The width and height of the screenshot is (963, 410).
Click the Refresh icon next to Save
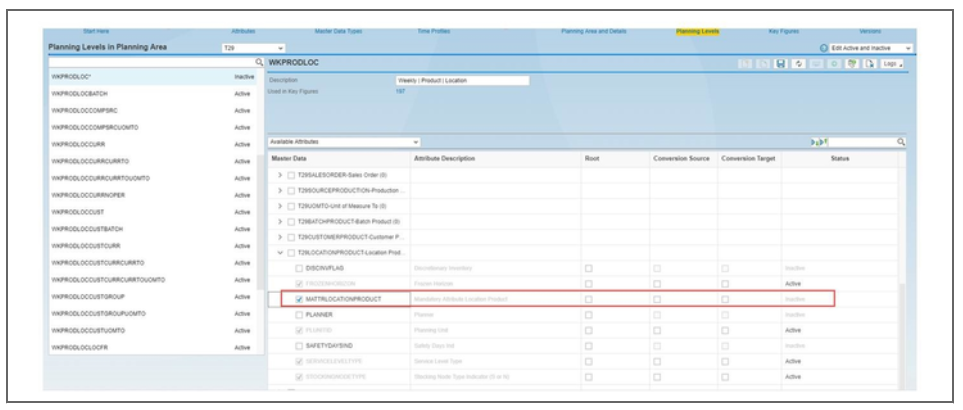pyautogui.click(x=796, y=63)
